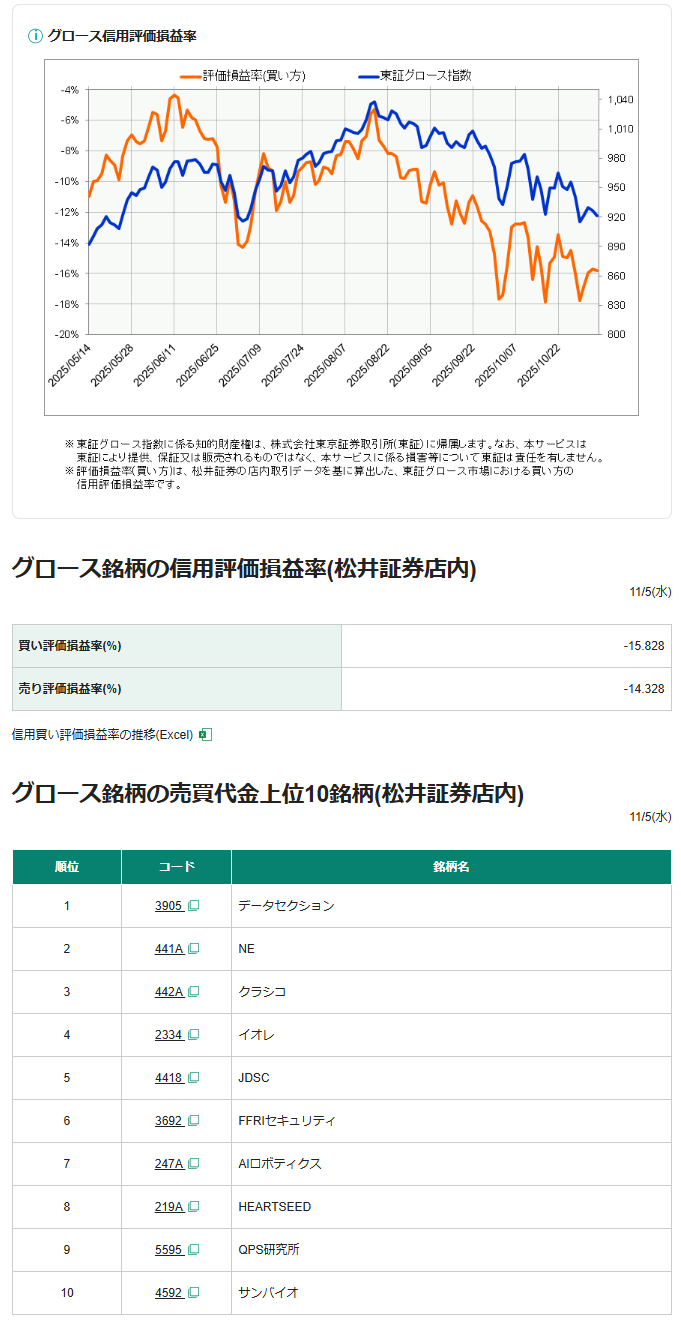Click the コード column header

(176, 867)
